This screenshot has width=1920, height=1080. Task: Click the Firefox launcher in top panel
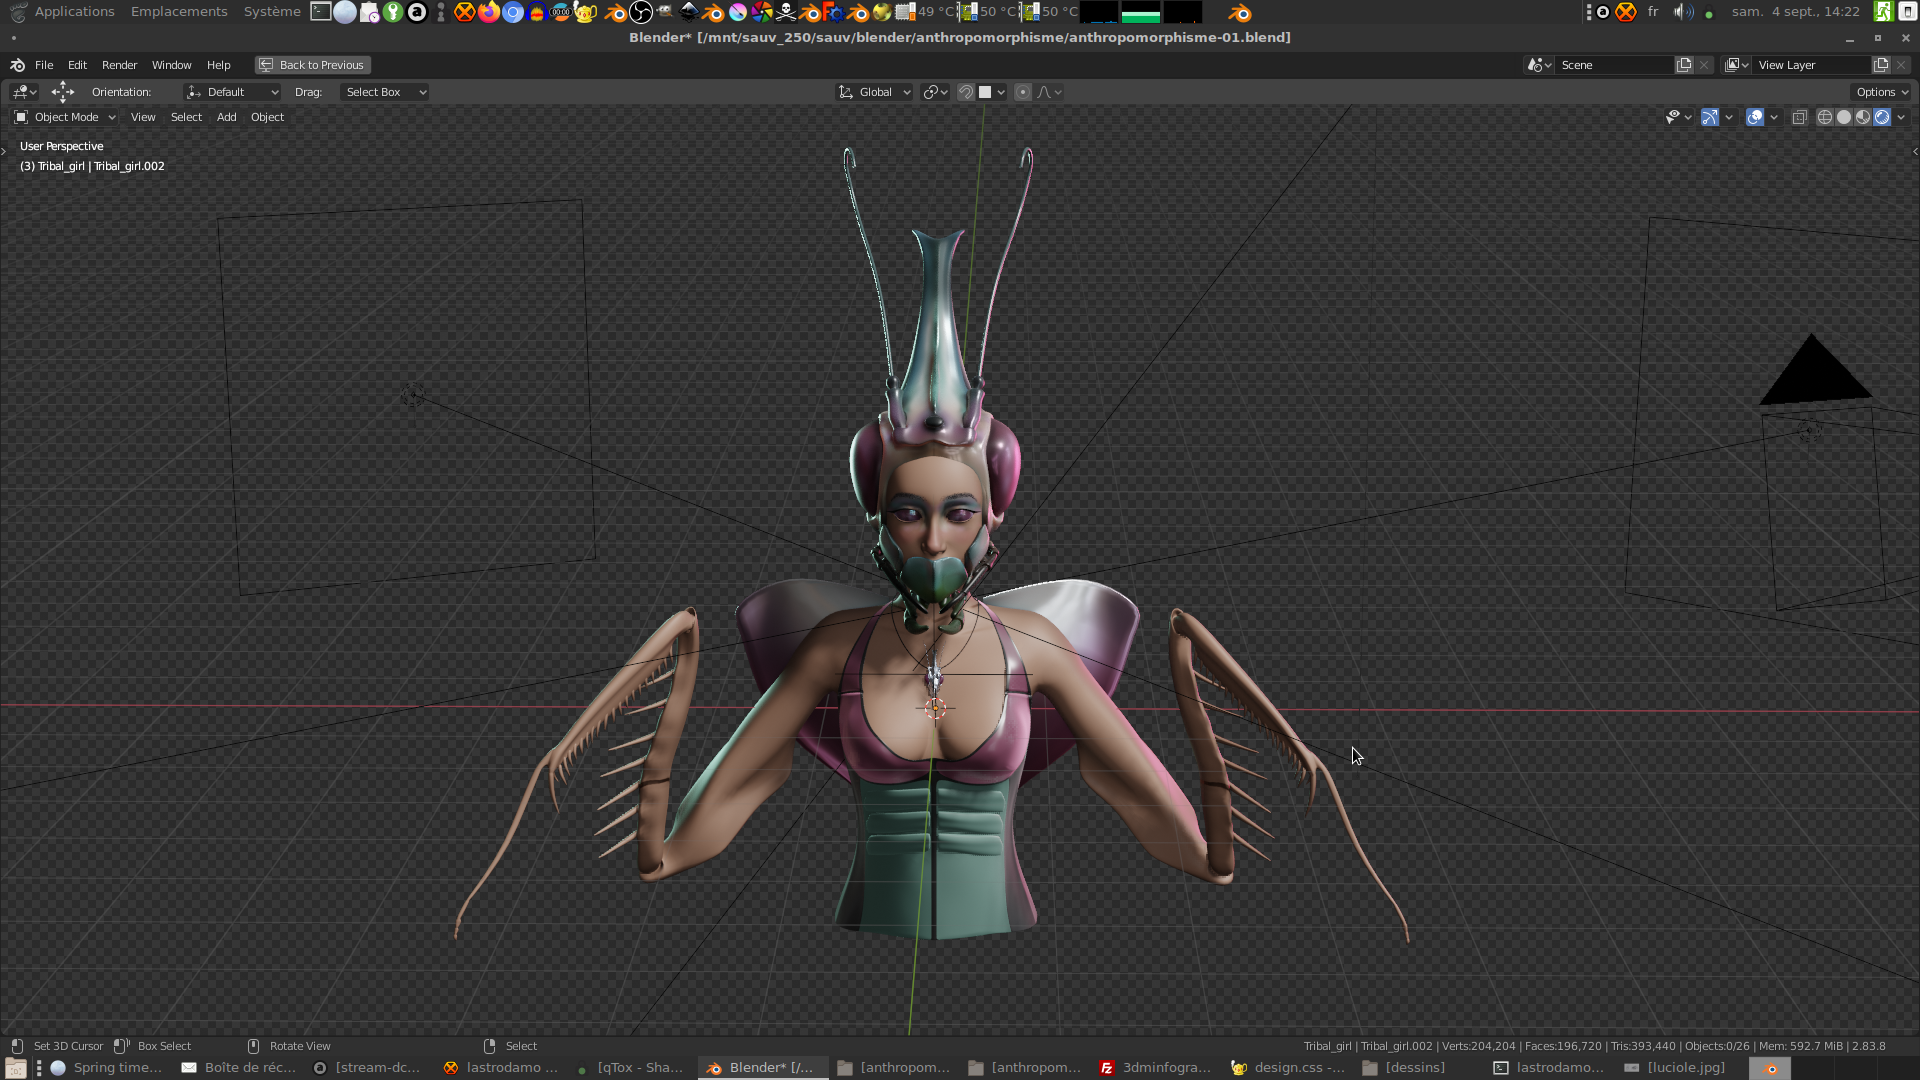coord(488,12)
